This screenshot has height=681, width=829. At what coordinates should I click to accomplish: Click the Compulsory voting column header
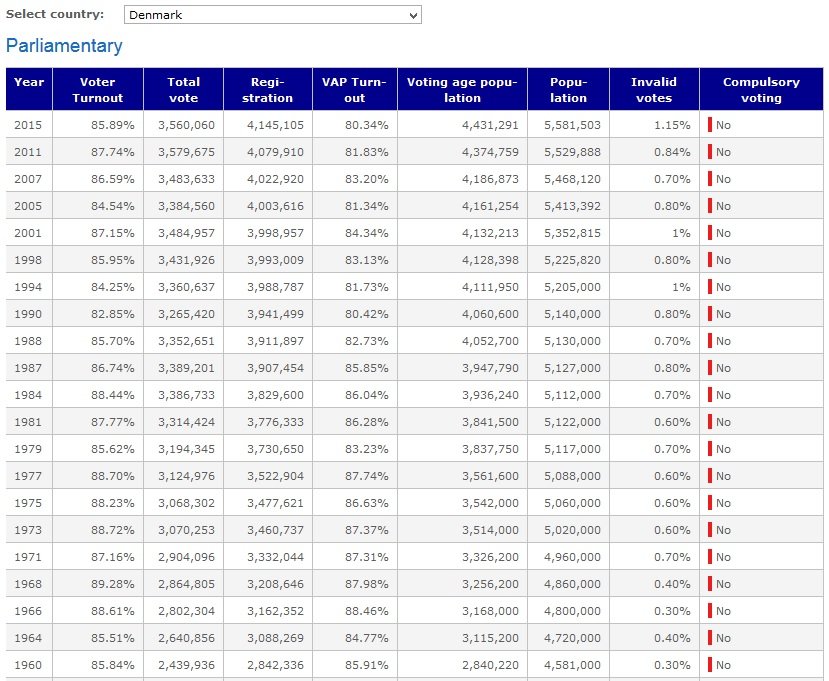(x=761, y=89)
